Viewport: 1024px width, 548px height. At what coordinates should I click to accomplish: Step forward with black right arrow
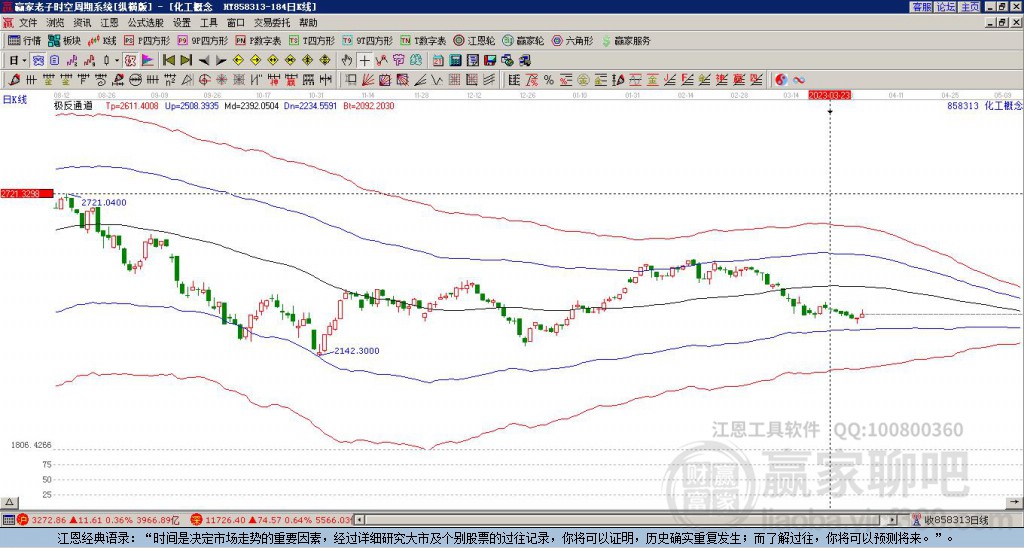(221, 61)
